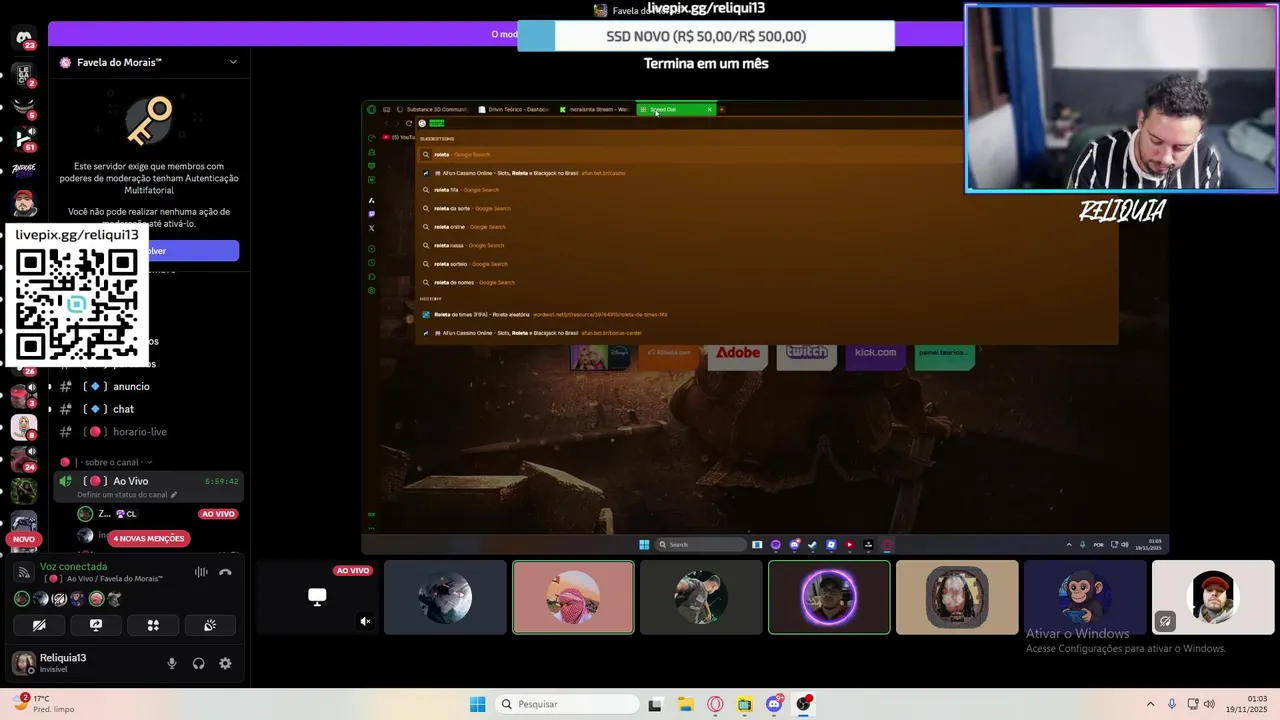Open AFun Cassino afun.bet.br/casino suggestion
This screenshot has width=1280, height=720.
point(766,173)
